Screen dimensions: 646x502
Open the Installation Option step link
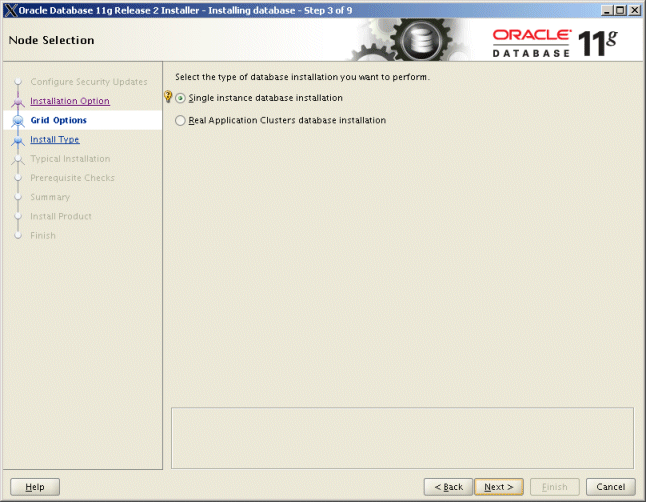[70, 101]
